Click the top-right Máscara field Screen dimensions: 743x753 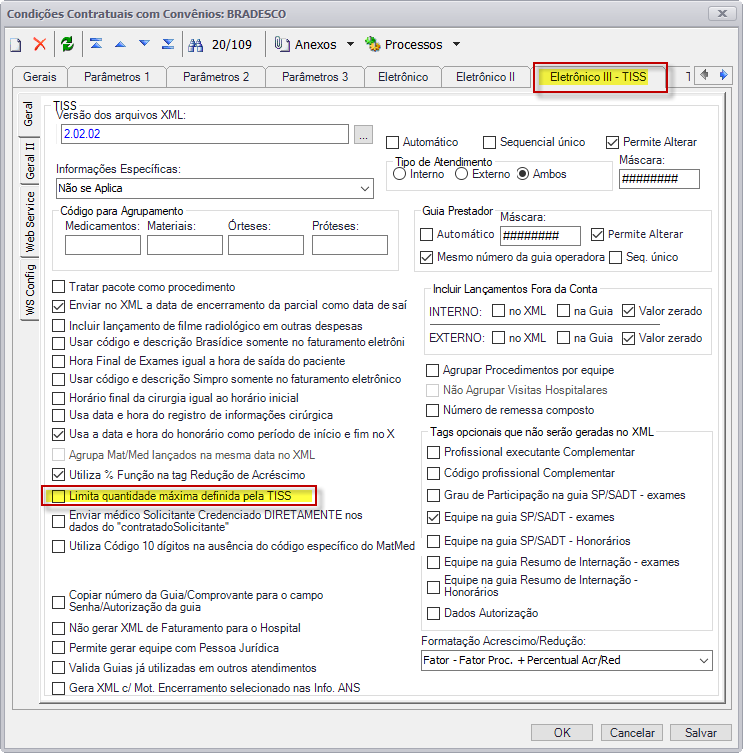click(659, 179)
